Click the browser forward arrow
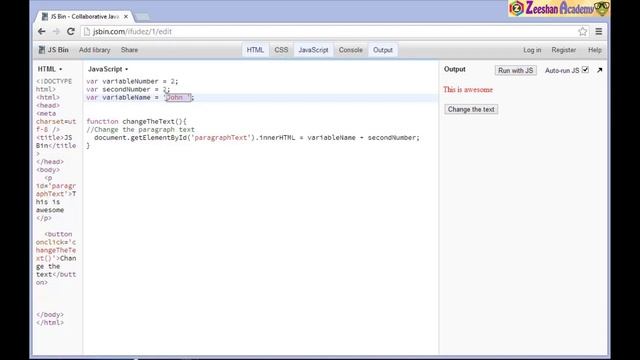 (56, 31)
